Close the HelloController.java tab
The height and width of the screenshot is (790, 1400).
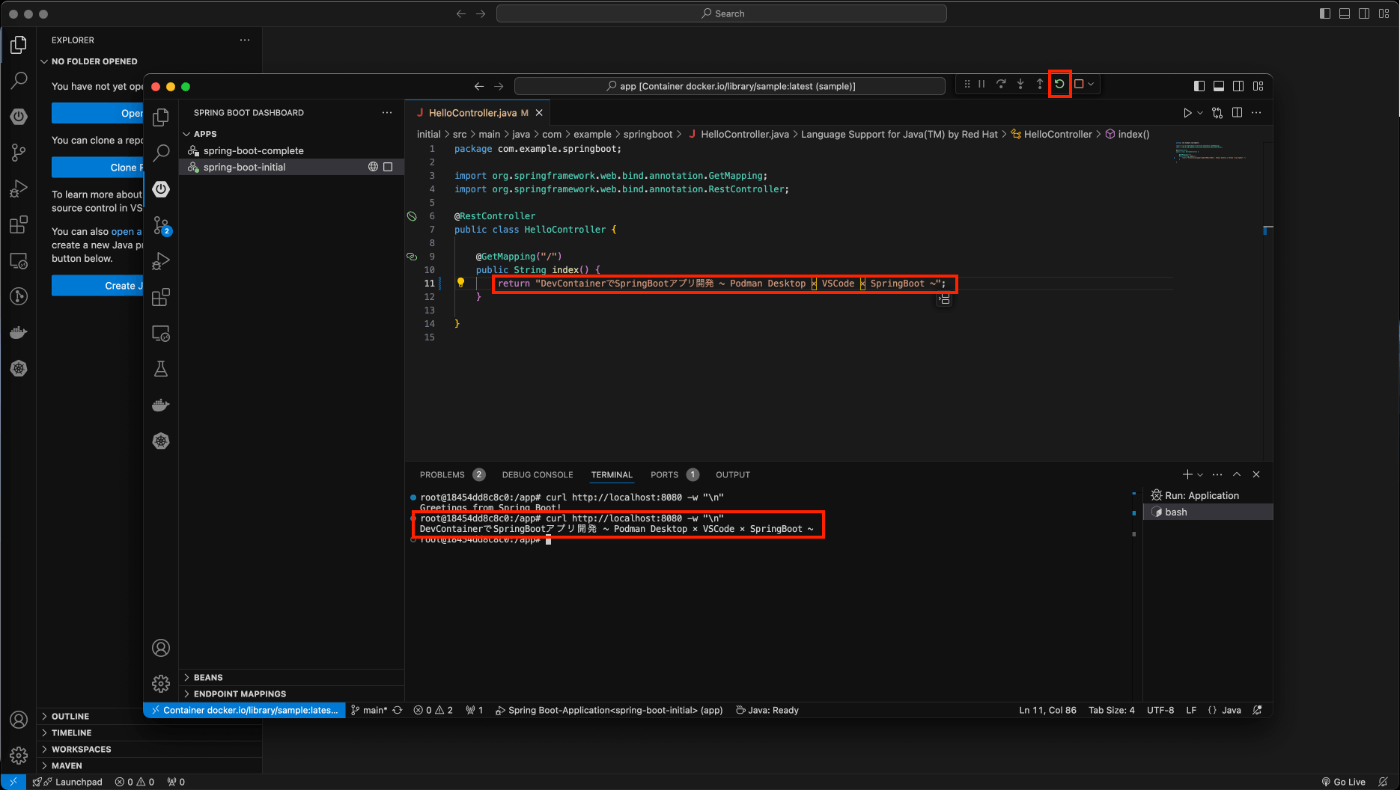pyautogui.click(x=539, y=113)
